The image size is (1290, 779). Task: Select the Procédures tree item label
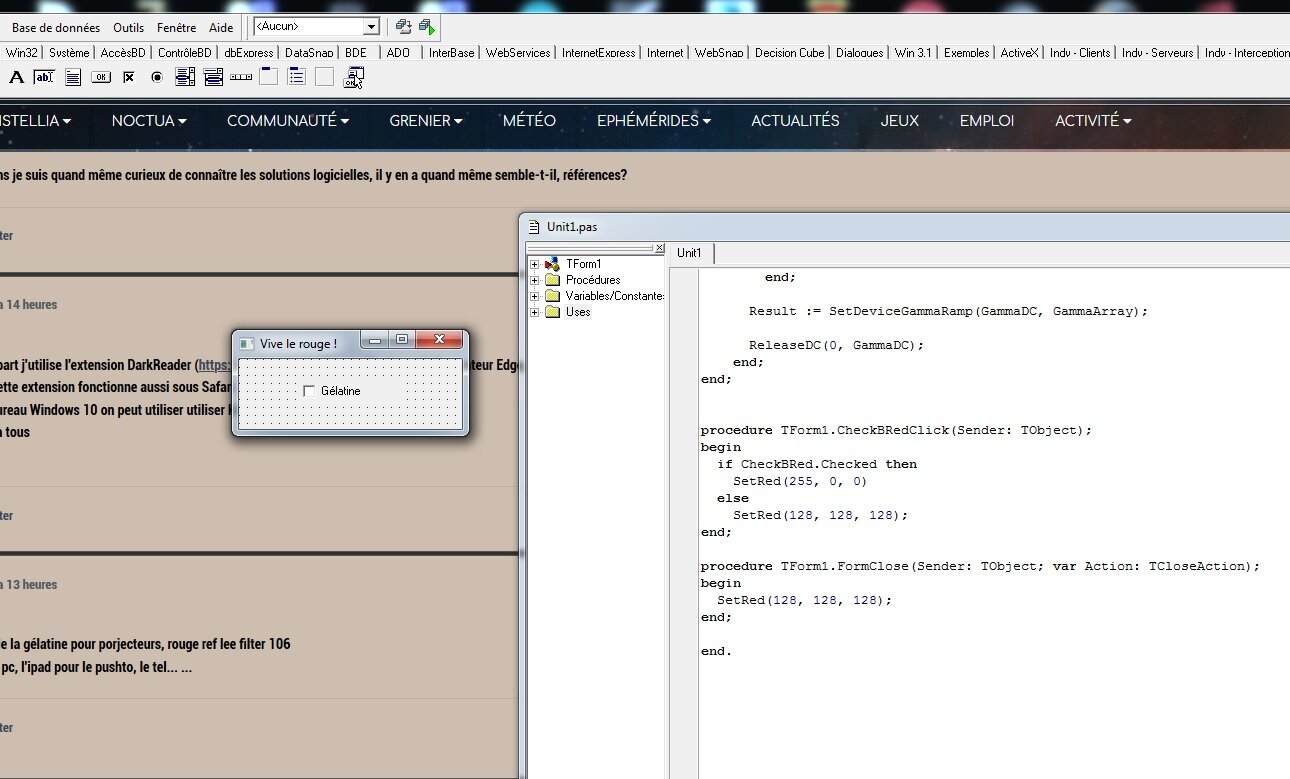[593, 280]
